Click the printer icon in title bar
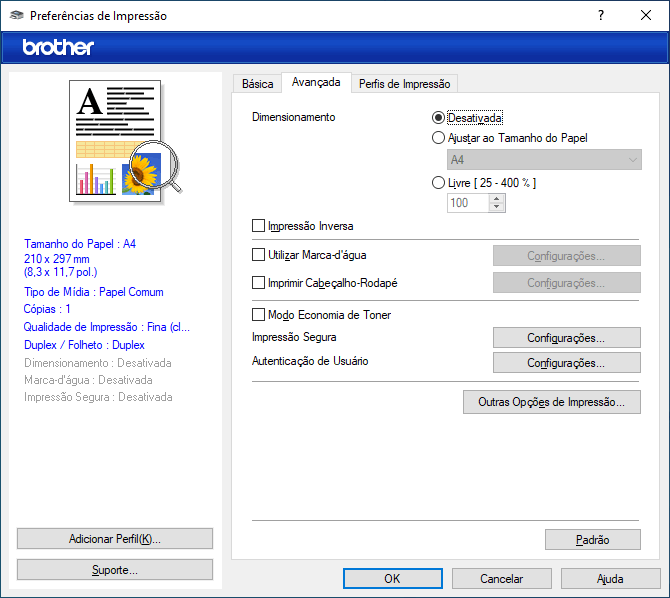670x598 pixels. point(15,16)
